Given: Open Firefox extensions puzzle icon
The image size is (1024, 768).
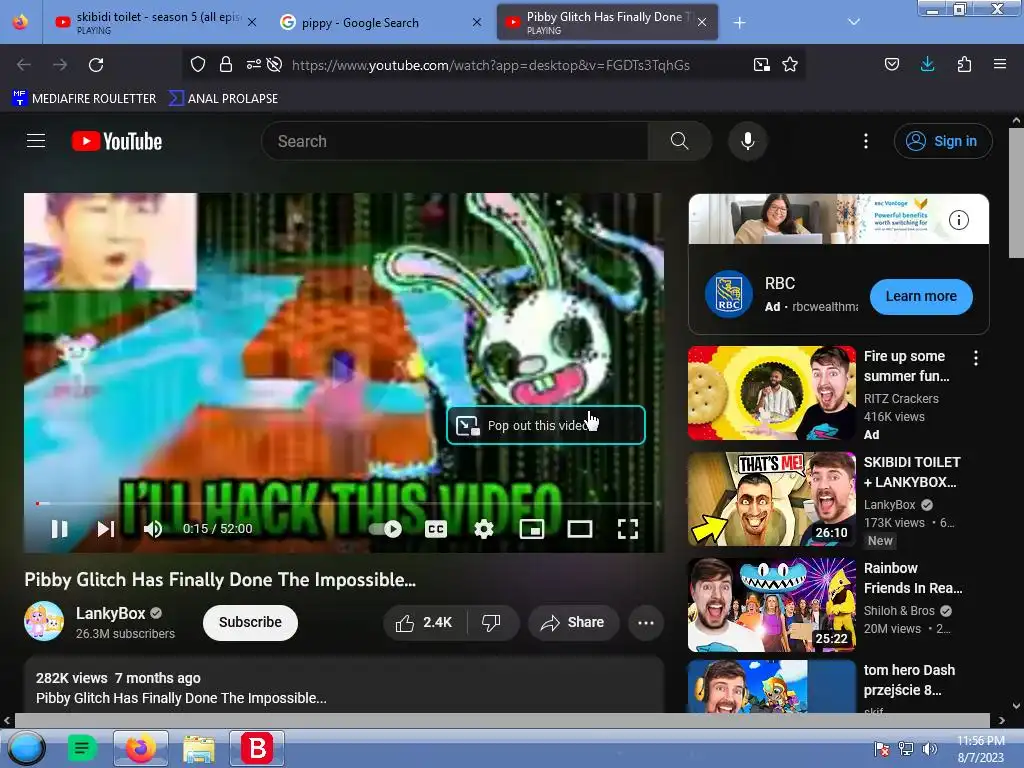Looking at the screenshot, I should tap(964, 64).
